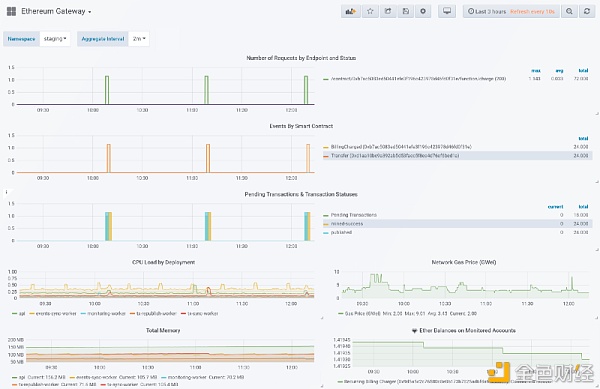This screenshot has width=600, height=389.
Task: Open CPU Load by Deployment panel menu
Action: click(163, 262)
